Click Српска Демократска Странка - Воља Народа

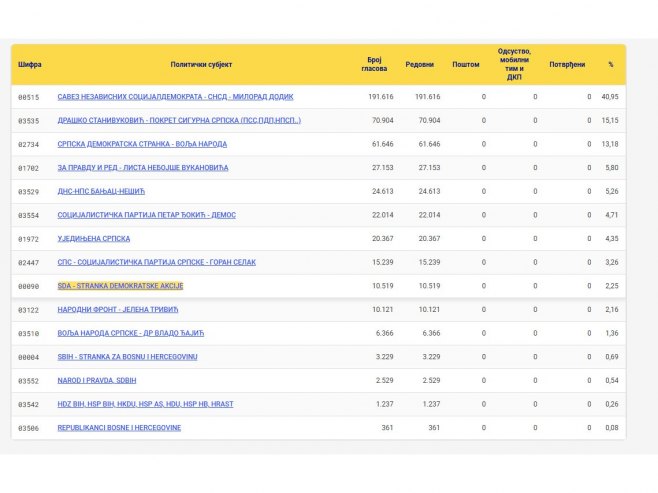click(x=142, y=144)
